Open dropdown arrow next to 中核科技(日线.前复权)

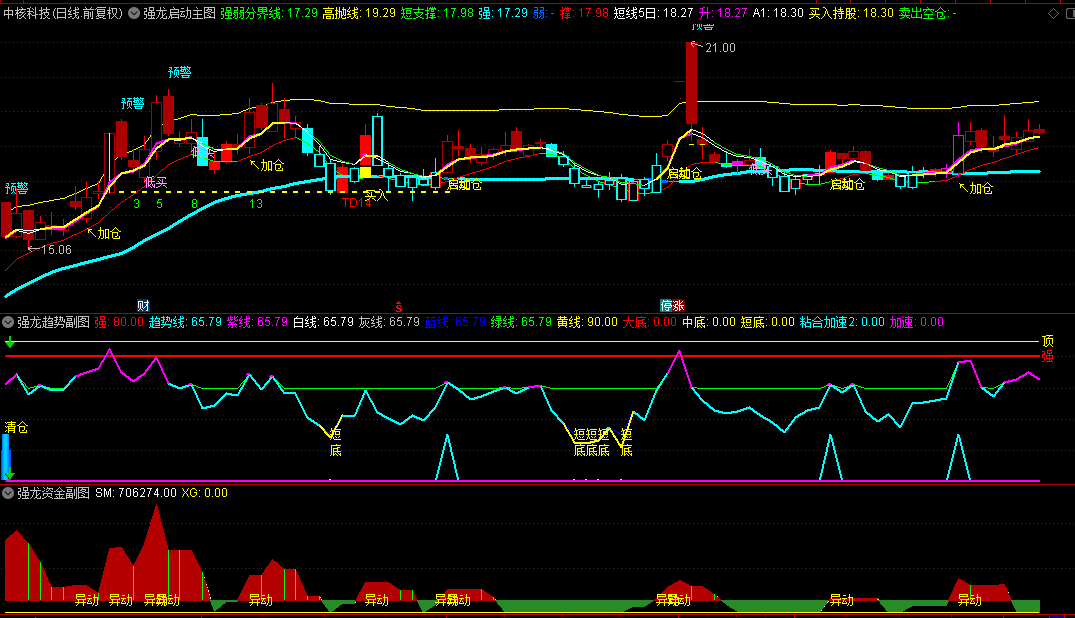[x=134, y=13]
